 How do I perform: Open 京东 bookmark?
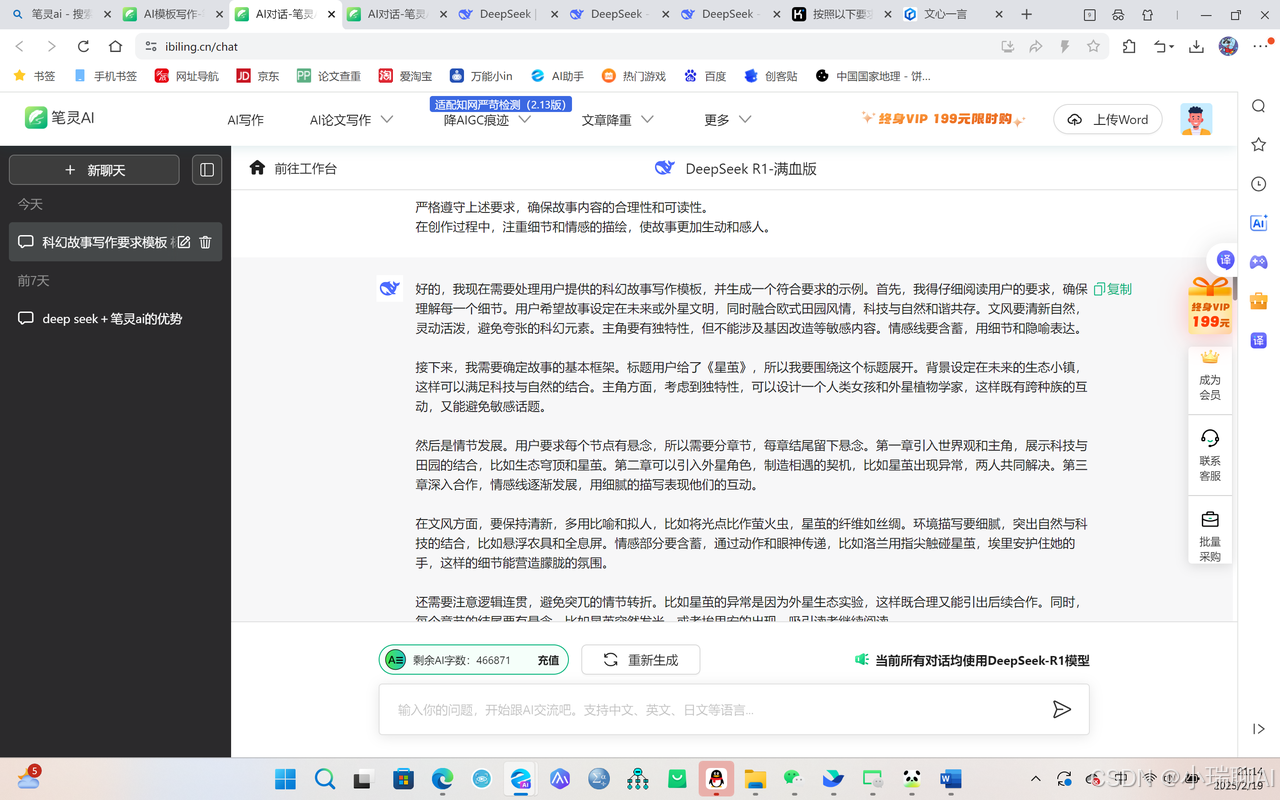(258, 76)
